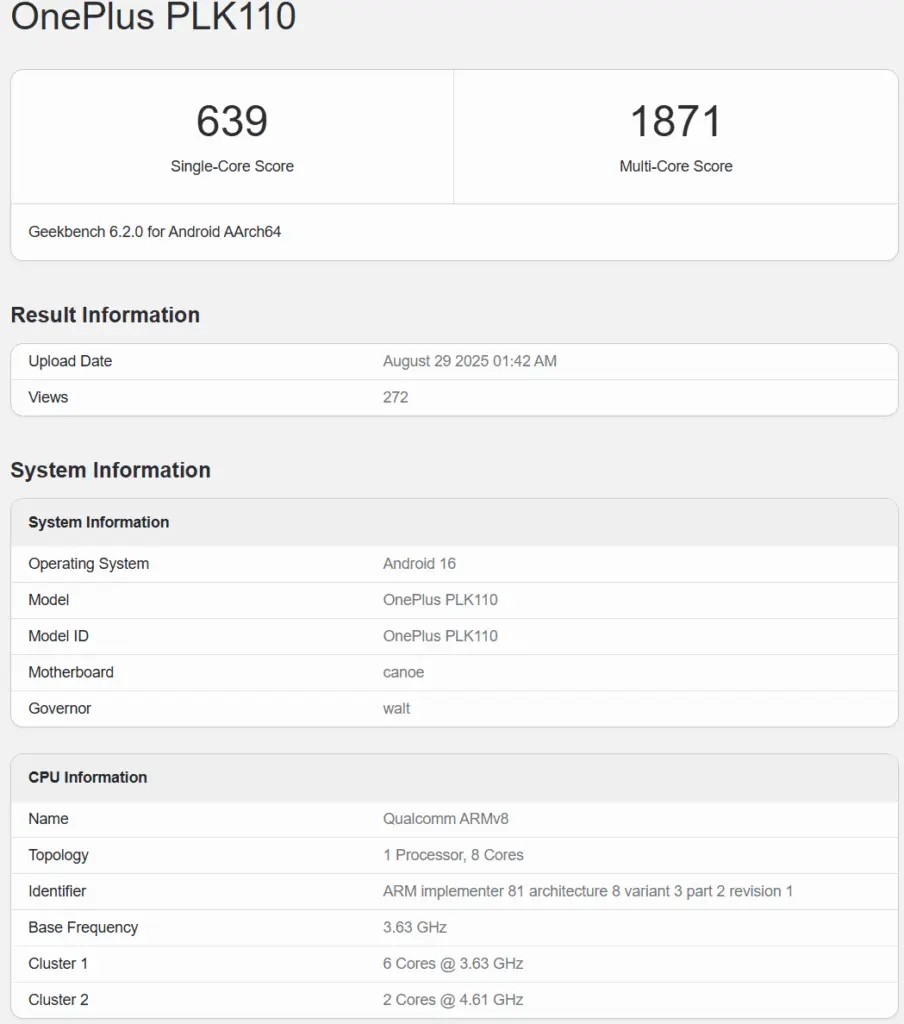
Task: Click the CPU Information table header
Action: point(88,777)
